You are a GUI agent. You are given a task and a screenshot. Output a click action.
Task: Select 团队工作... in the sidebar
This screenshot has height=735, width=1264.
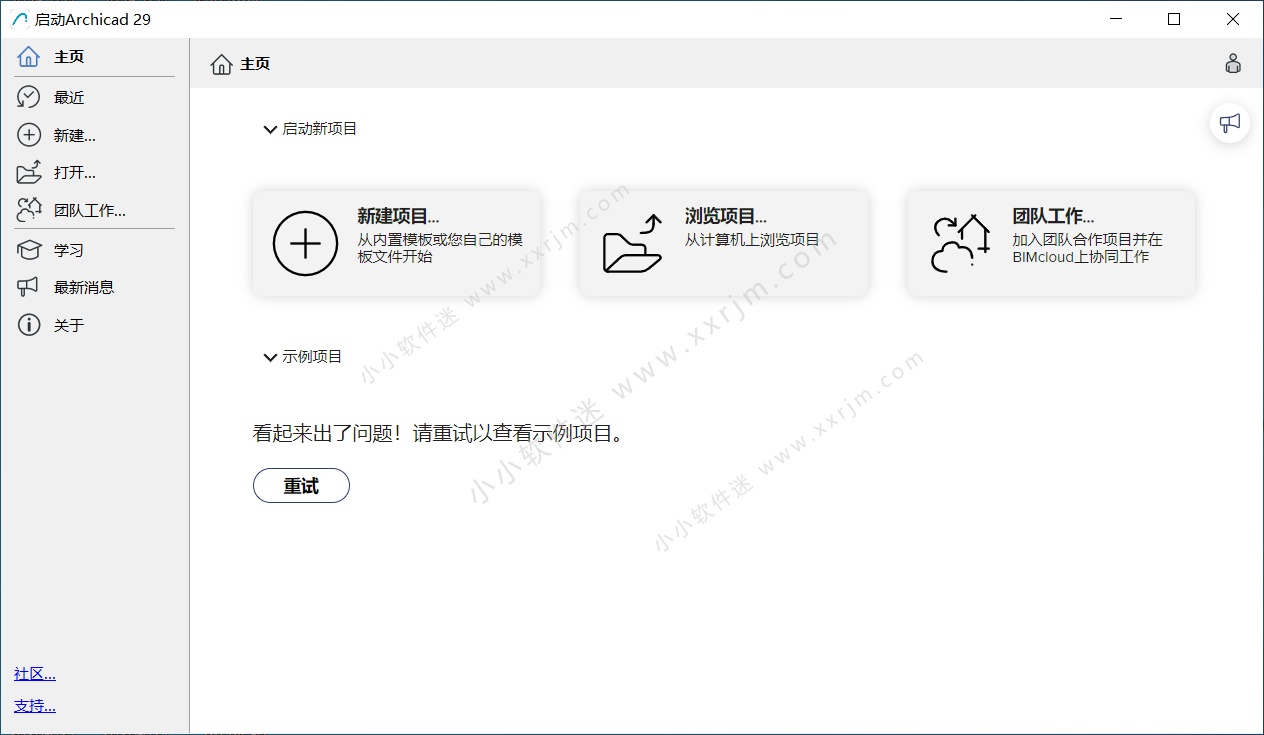tap(90, 211)
